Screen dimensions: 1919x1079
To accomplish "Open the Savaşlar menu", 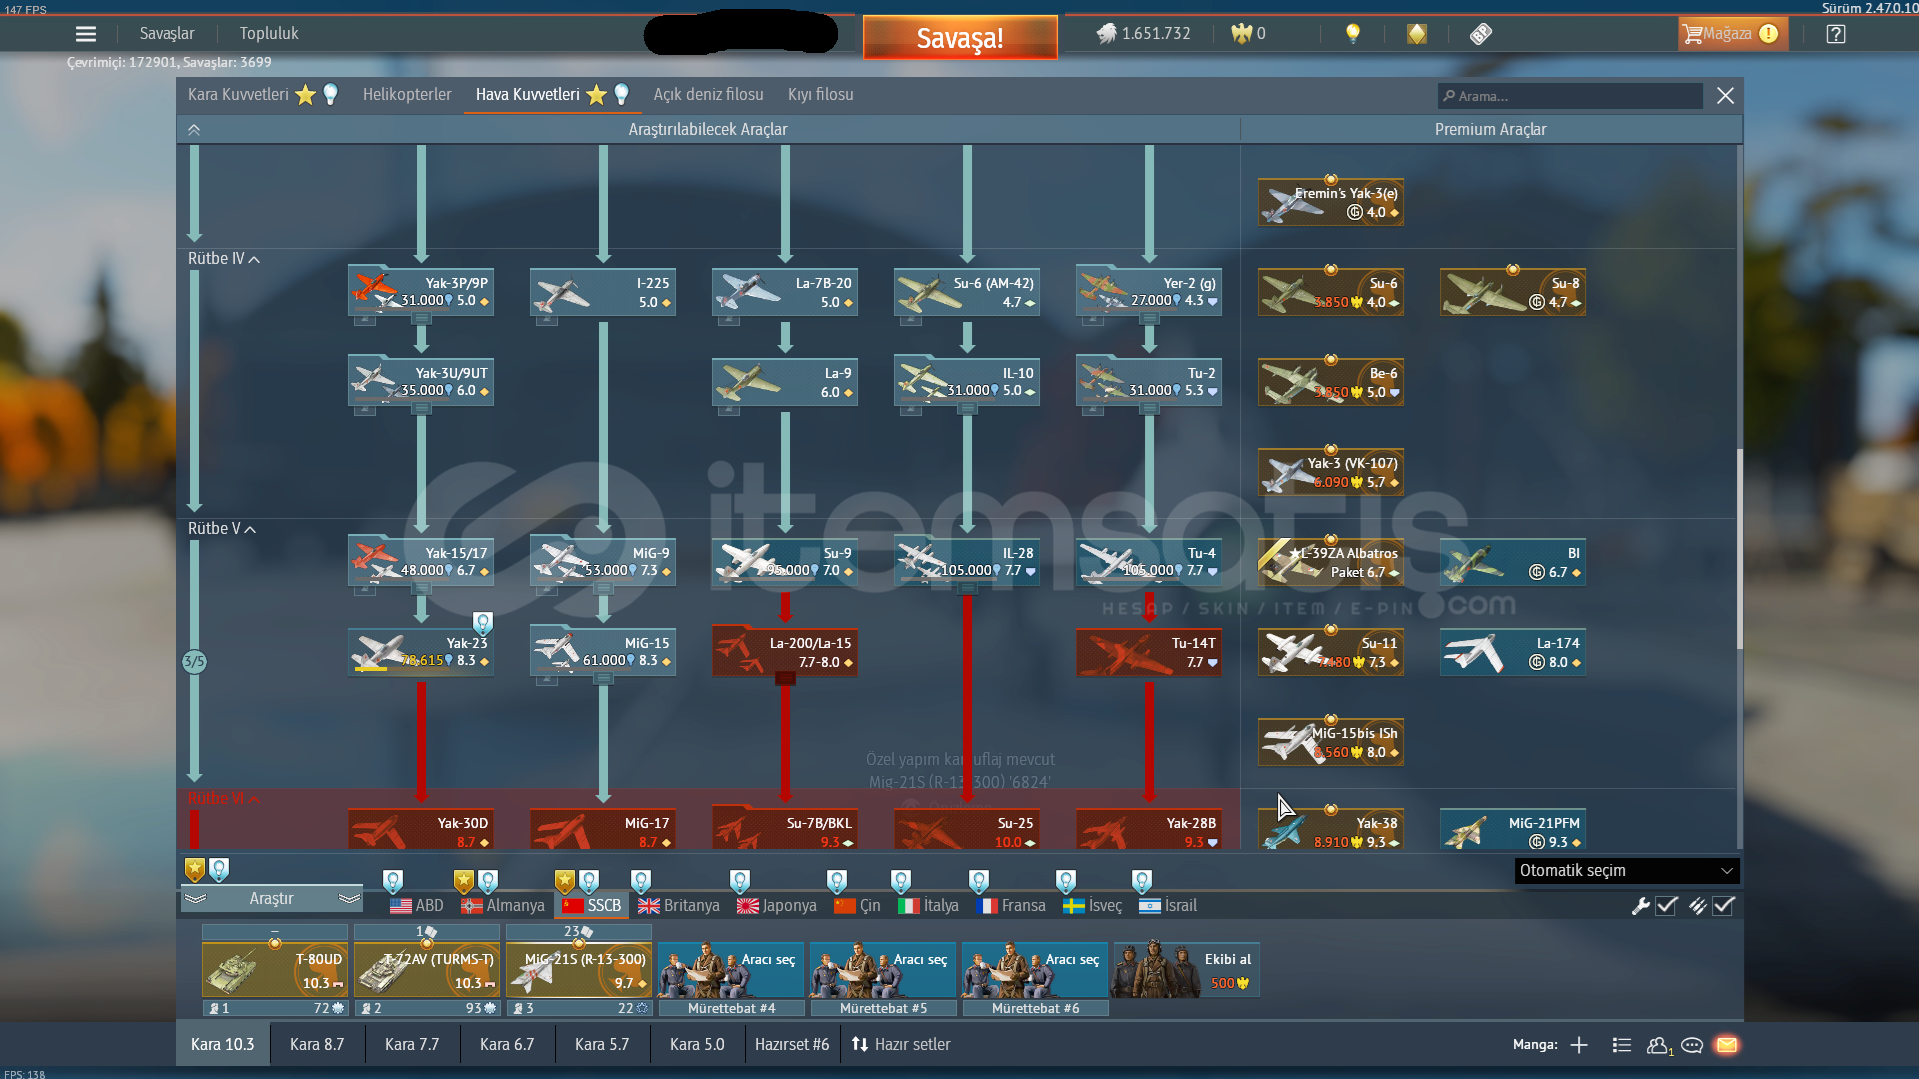I will pyautogui.click(x=167, y=34).
